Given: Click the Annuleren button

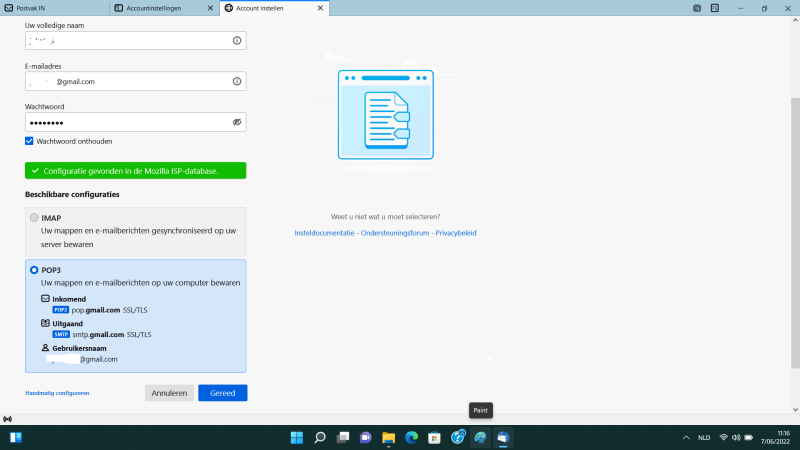Looking at the screenshot, I should [x=169, y=393].
